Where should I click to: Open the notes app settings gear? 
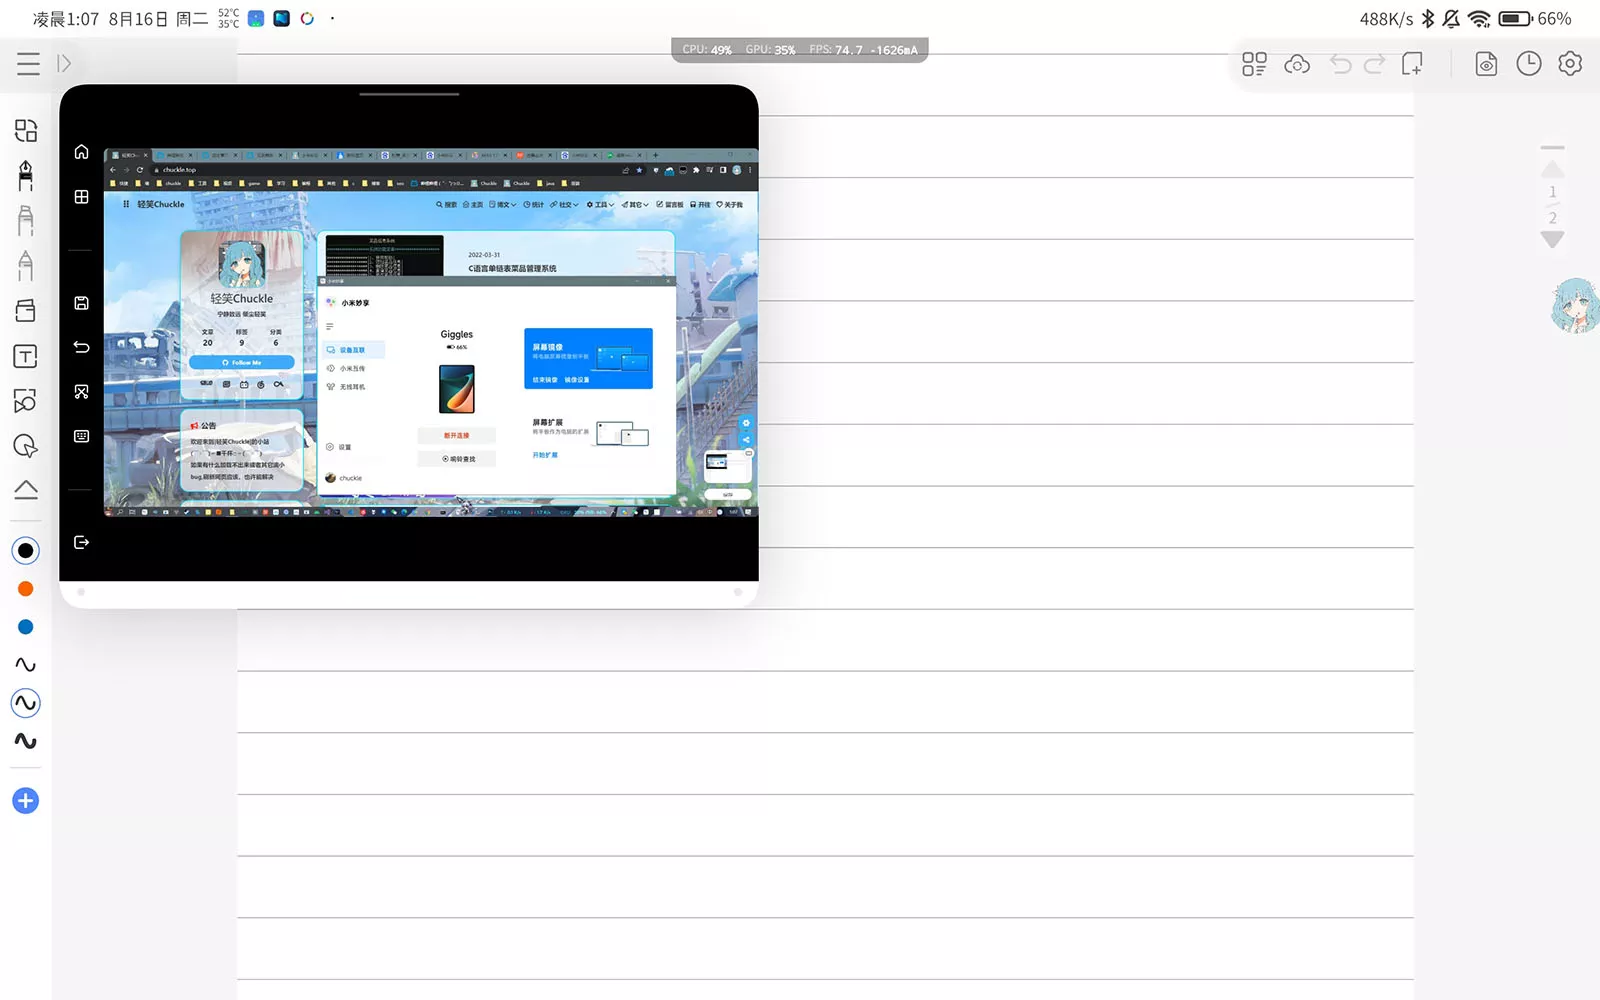coord(1571,64)
